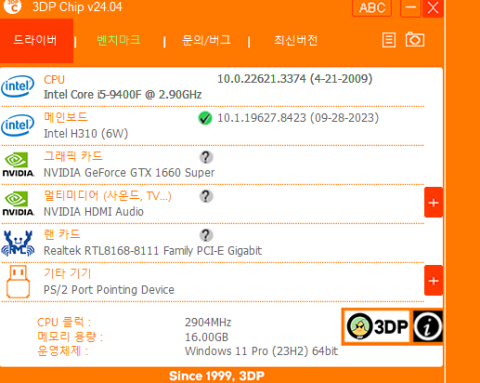Click the 16.00GB memory value

pyautogui.click(x=207, y=337)
